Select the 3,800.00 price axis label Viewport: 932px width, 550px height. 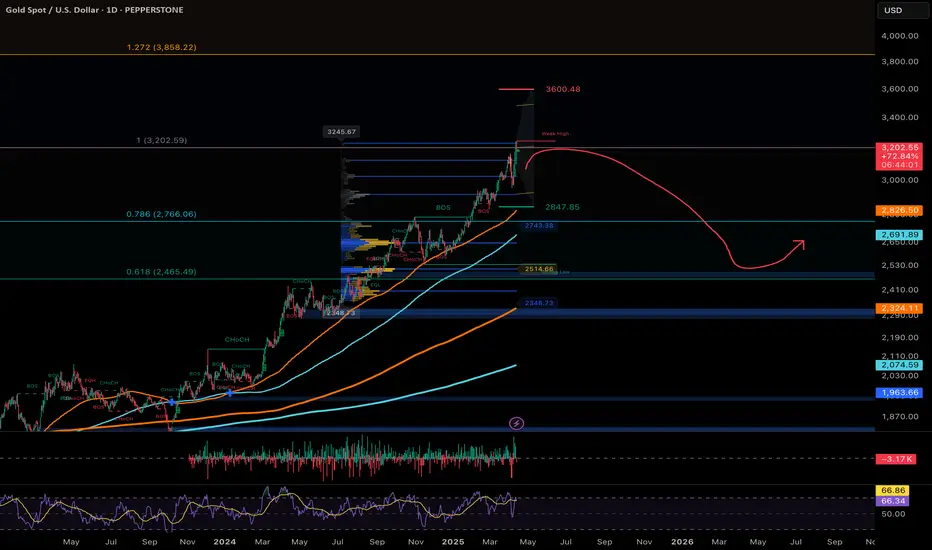900,62
